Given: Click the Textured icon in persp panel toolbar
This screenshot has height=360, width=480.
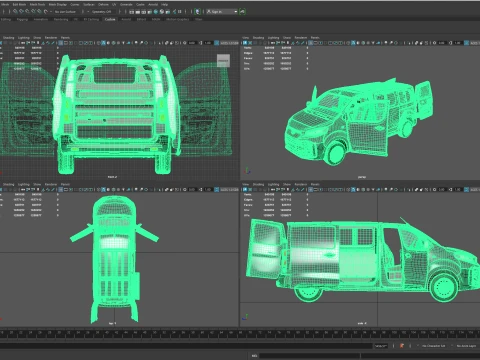Looking at the screenshot, I should [368, 43].
